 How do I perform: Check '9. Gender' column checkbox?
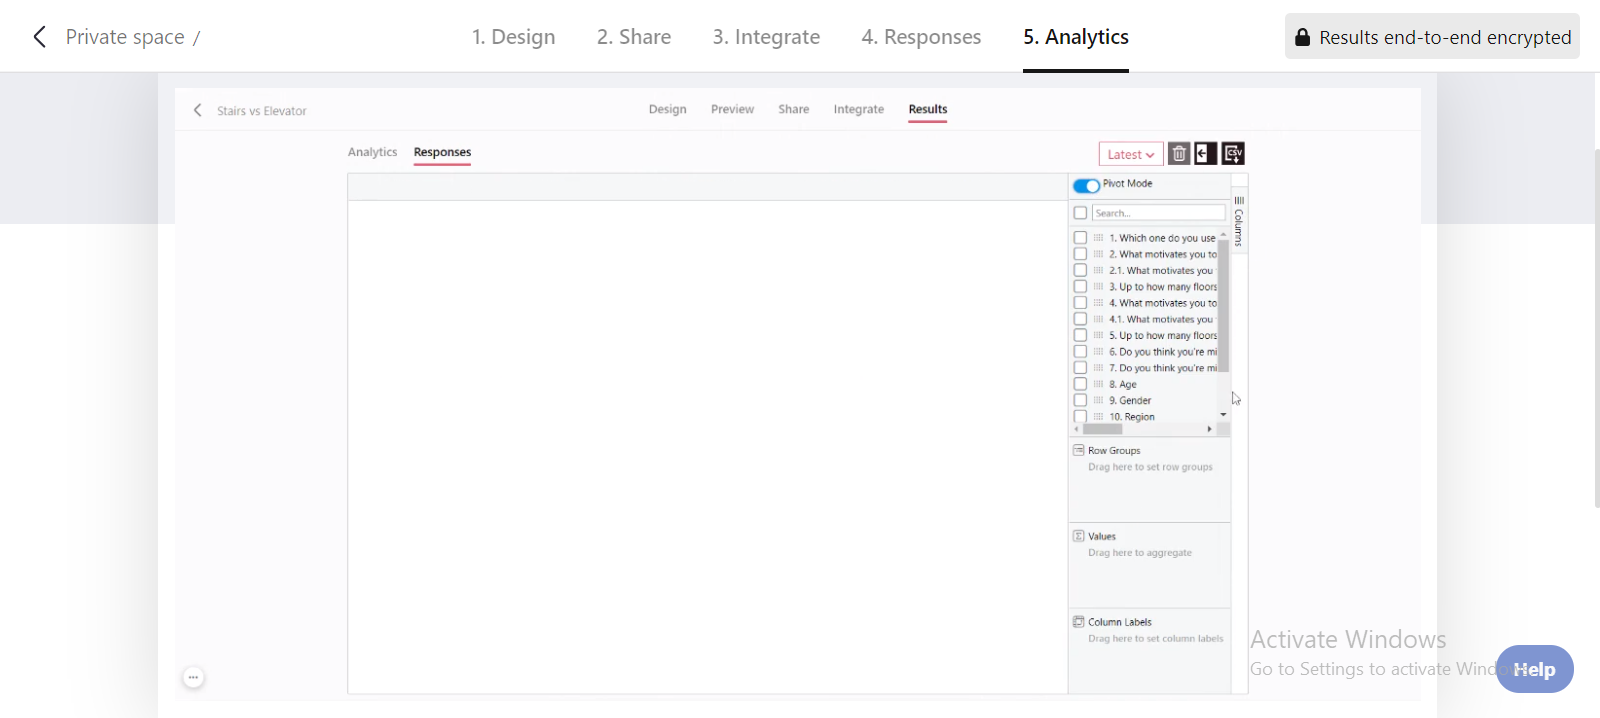[x=1080, y=400]
